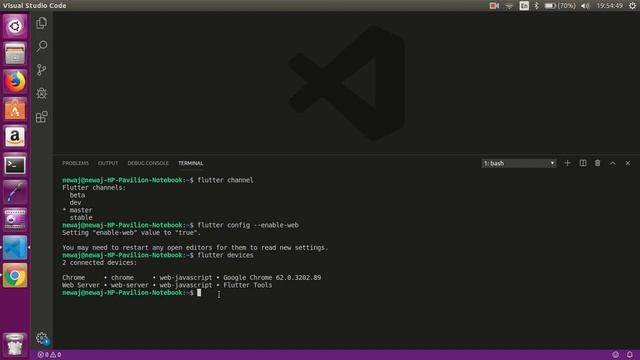640x360 pixels.
Task: Switch to the DEBUG CONSOLE tab
Action: point(148,163)
